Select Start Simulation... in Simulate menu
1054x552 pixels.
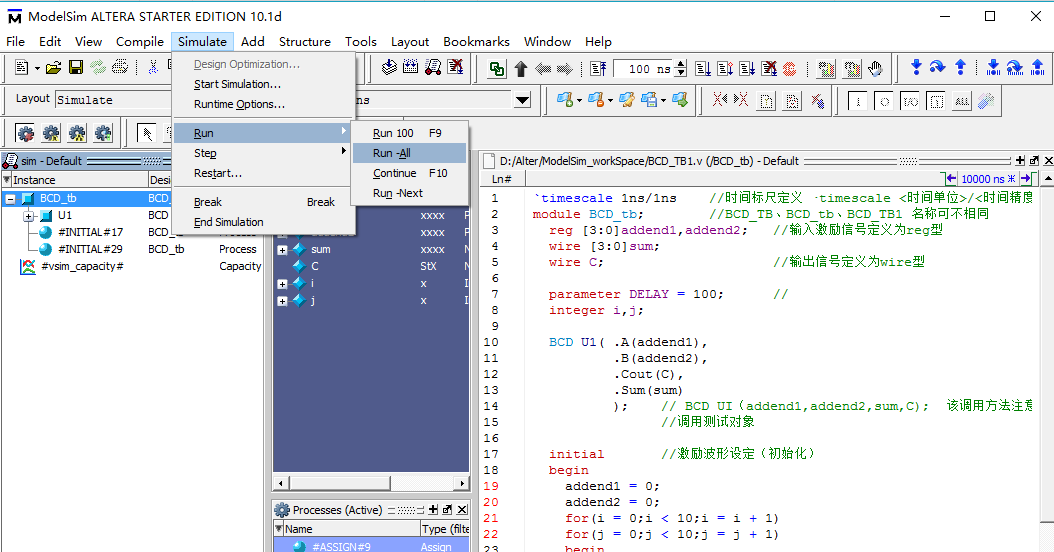(264, 84)
